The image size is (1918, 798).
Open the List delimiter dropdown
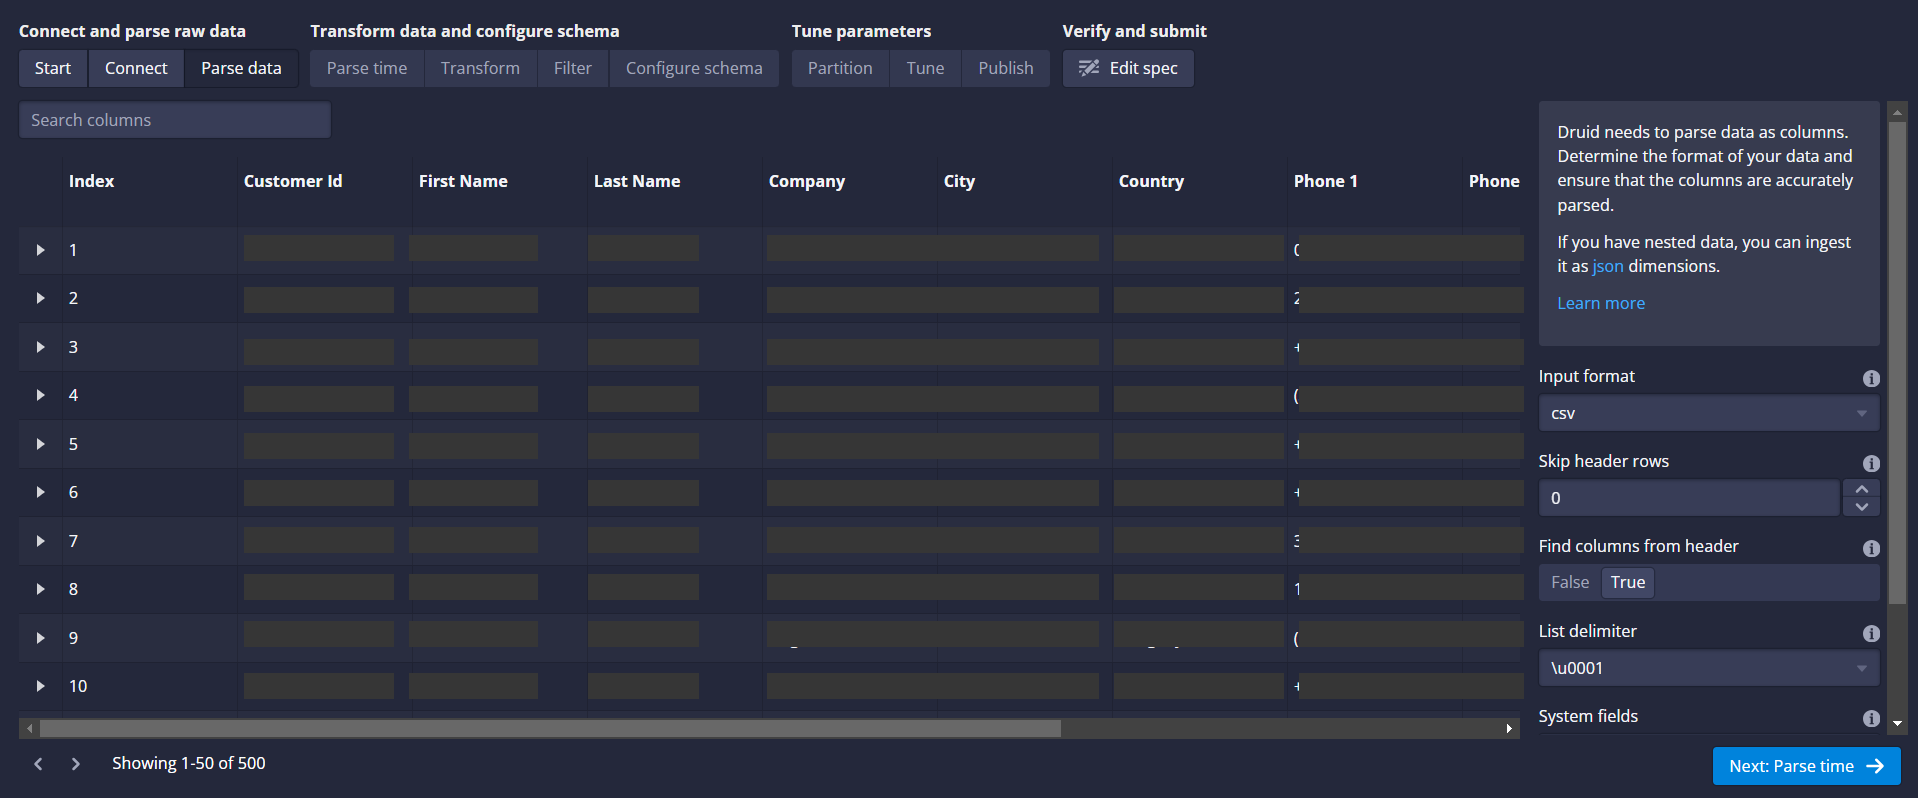pos(1708,668)
